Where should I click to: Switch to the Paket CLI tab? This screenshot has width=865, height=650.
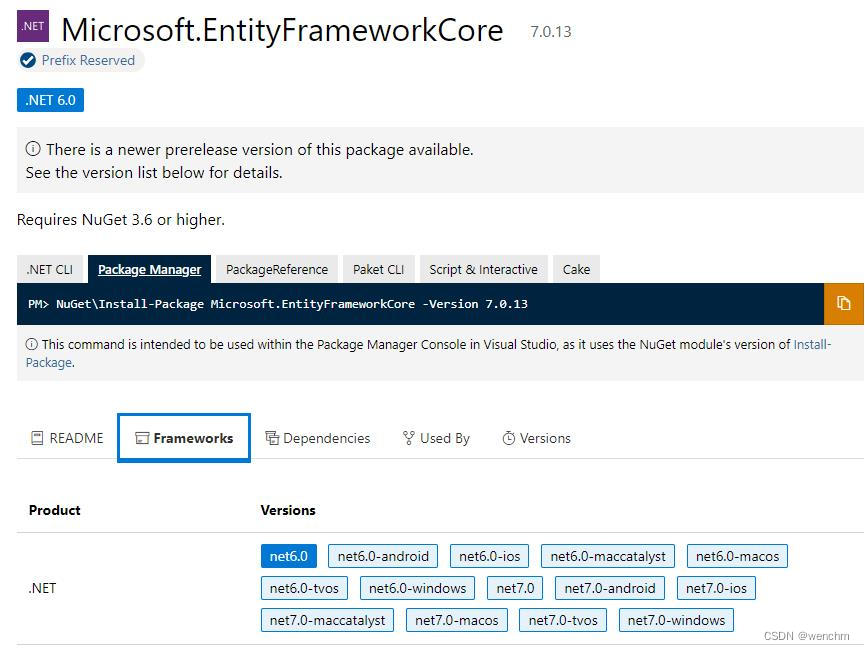[x=378, y=269]
